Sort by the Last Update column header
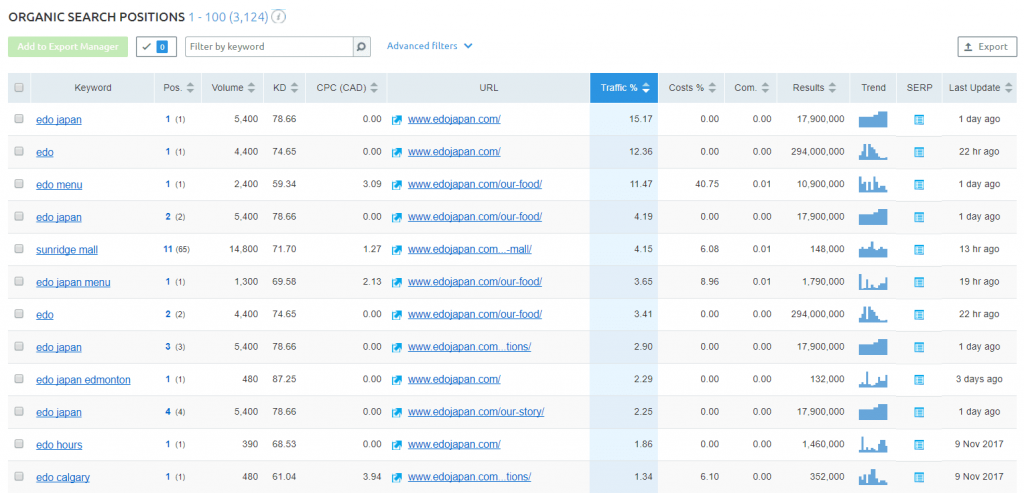Image resolution: width=1024 pixels, height=493 pixels. [x=979, y=88]
